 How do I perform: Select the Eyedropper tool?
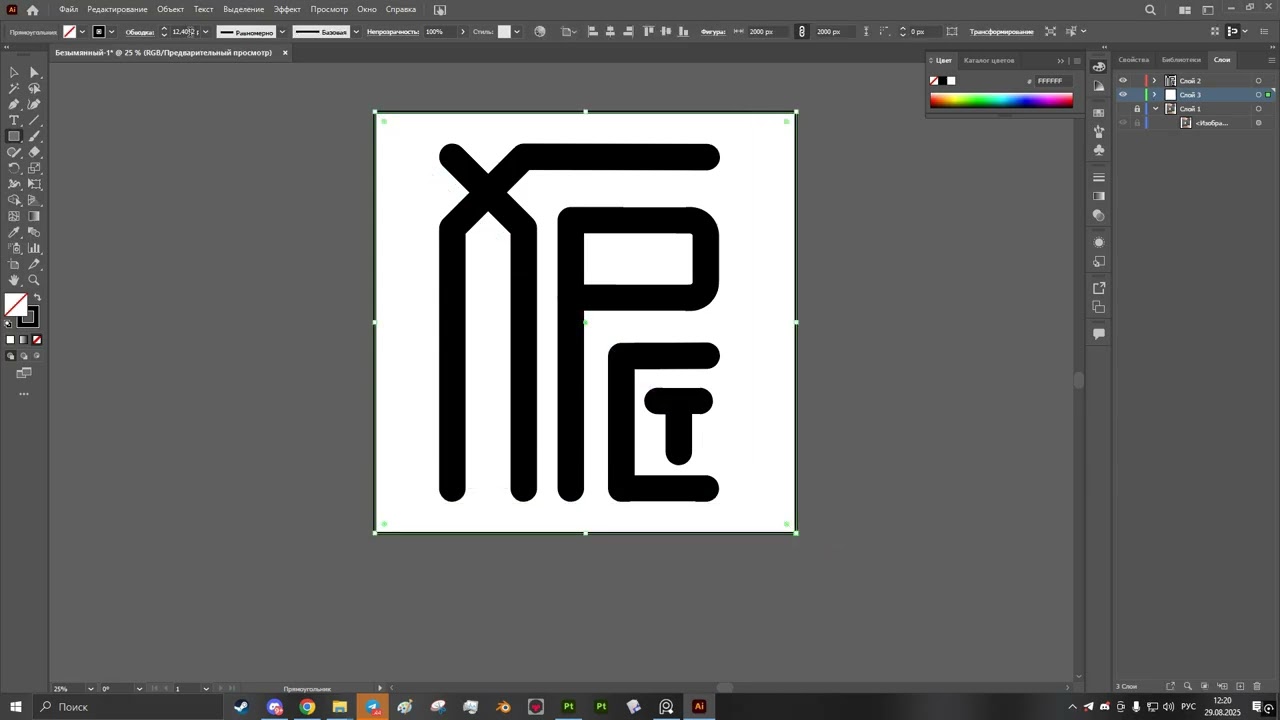(14, 232)
